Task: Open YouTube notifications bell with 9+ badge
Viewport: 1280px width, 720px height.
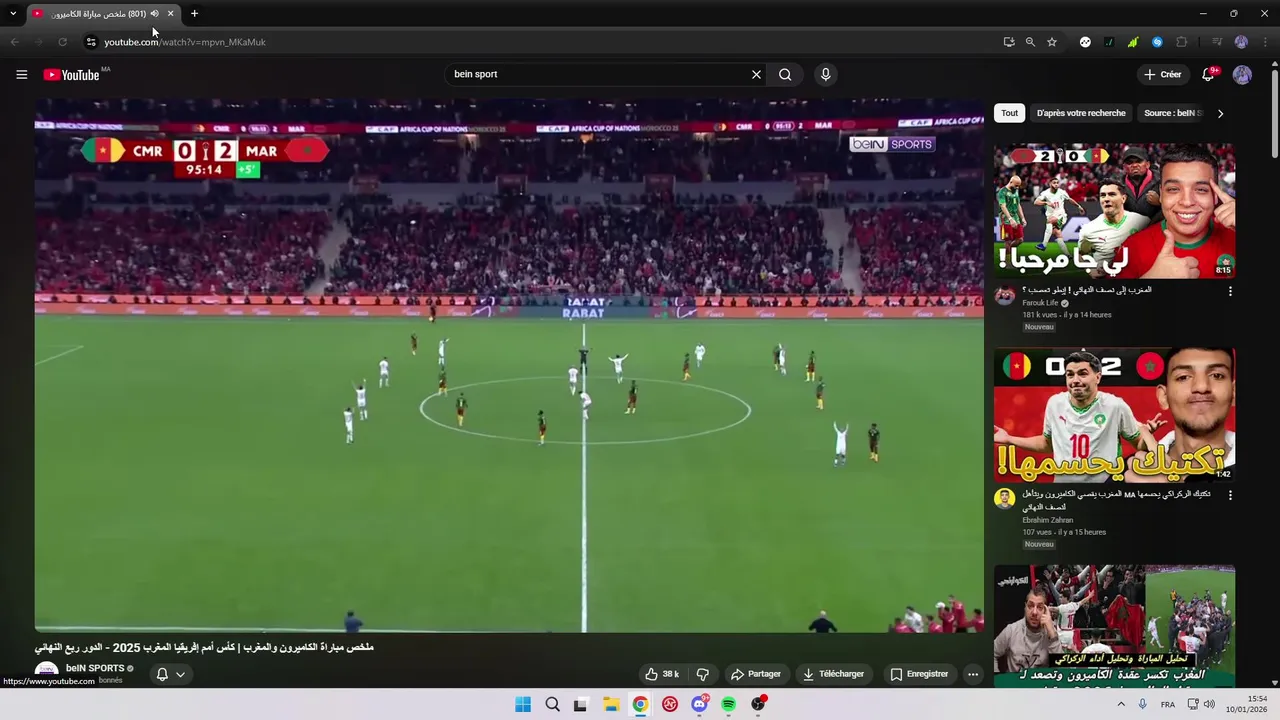Action: coord(1208,74)
